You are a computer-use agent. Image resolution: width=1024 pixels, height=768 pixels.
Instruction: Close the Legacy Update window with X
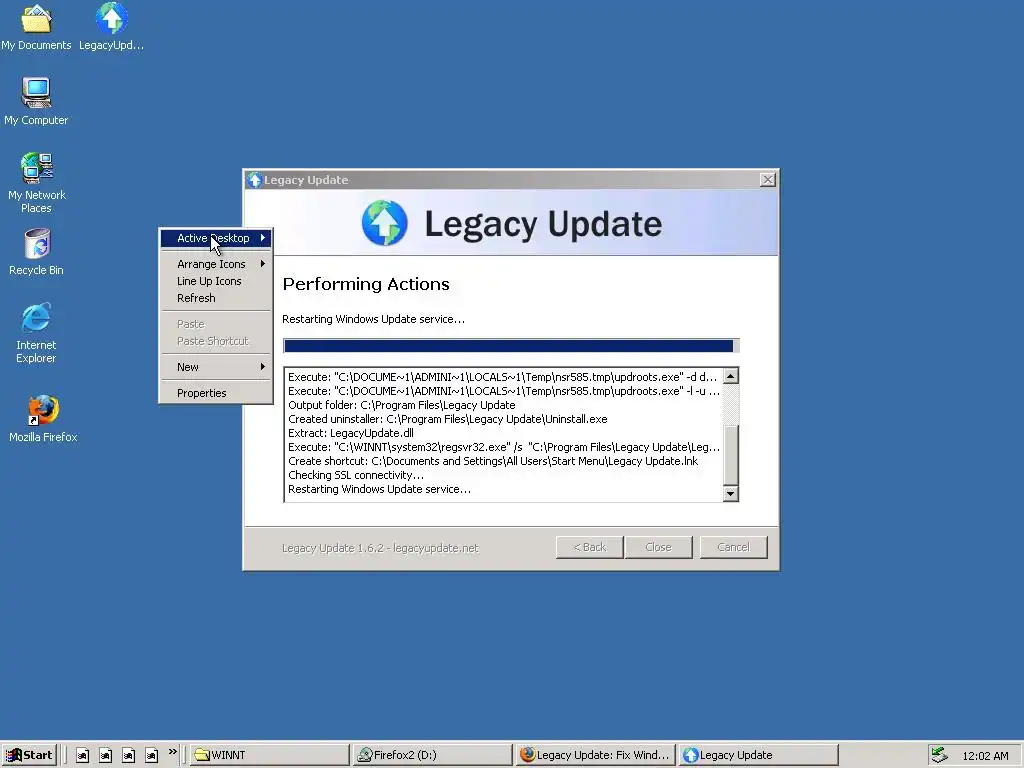click(x=768, y=180)
